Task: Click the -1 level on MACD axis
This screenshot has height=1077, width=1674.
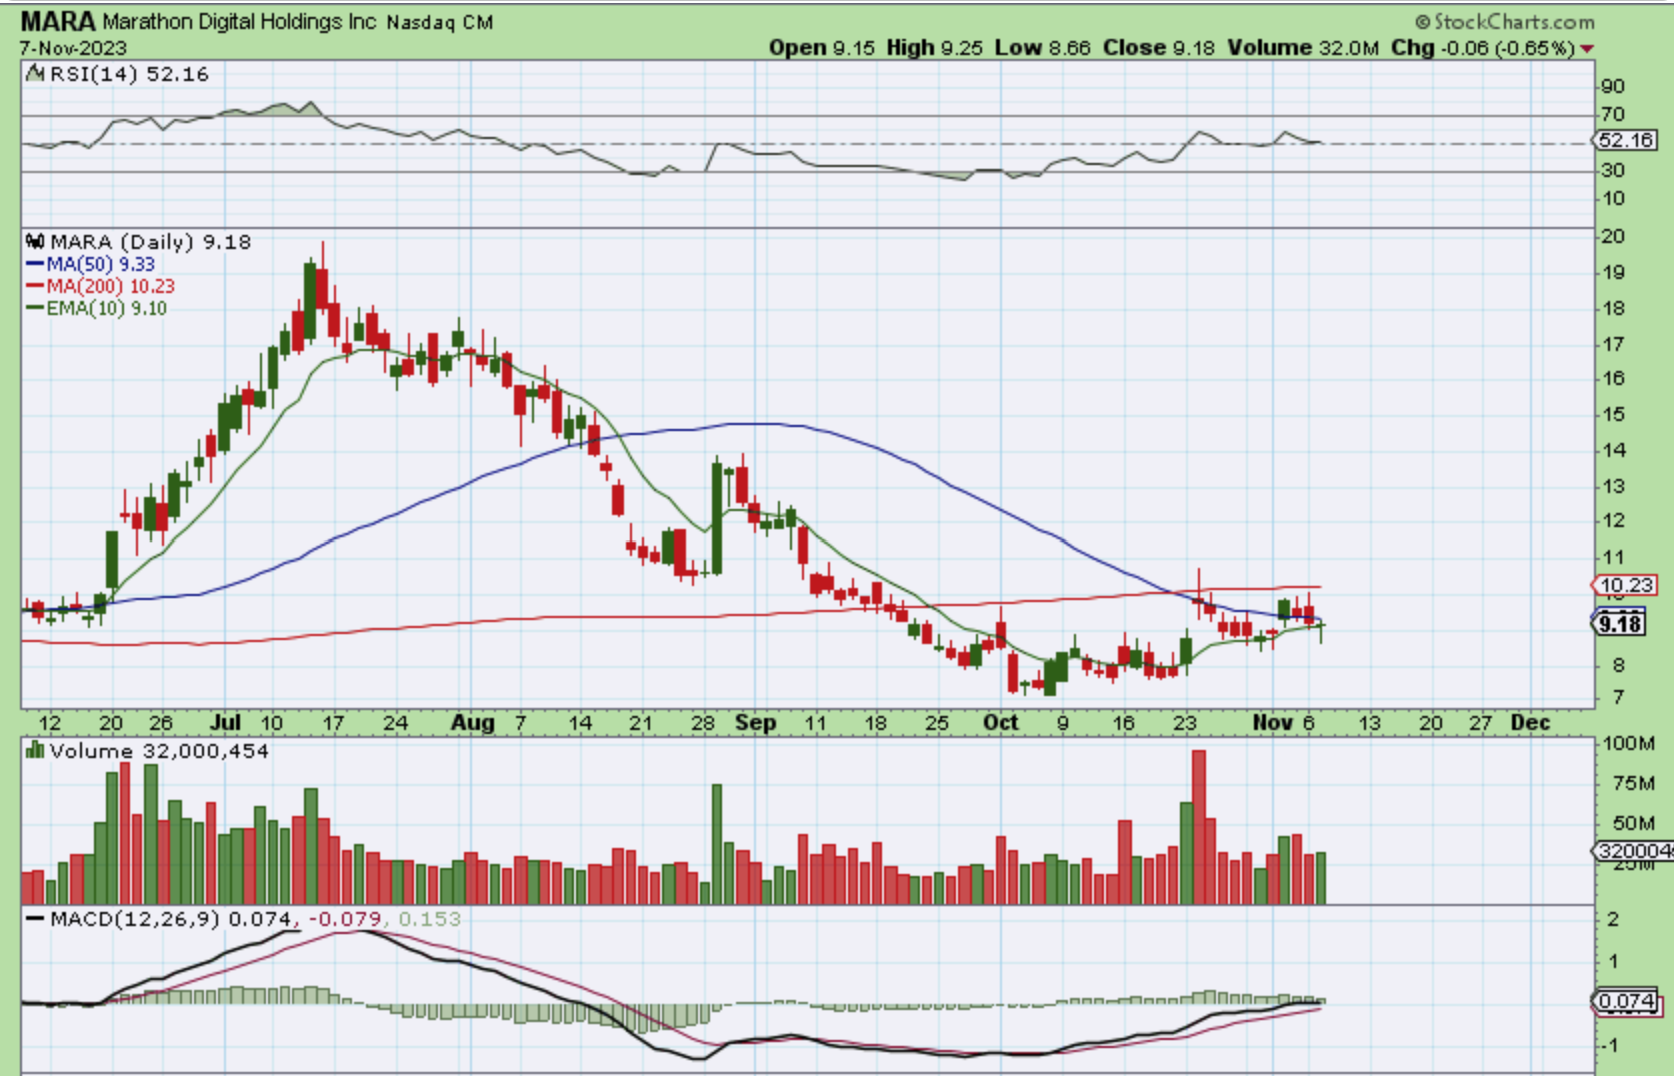Action: (x=1607, y=1045)
